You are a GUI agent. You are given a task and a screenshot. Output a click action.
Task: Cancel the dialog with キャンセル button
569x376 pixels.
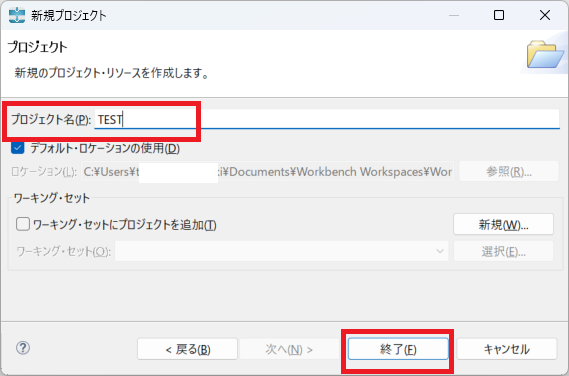[x=507, y=349]
